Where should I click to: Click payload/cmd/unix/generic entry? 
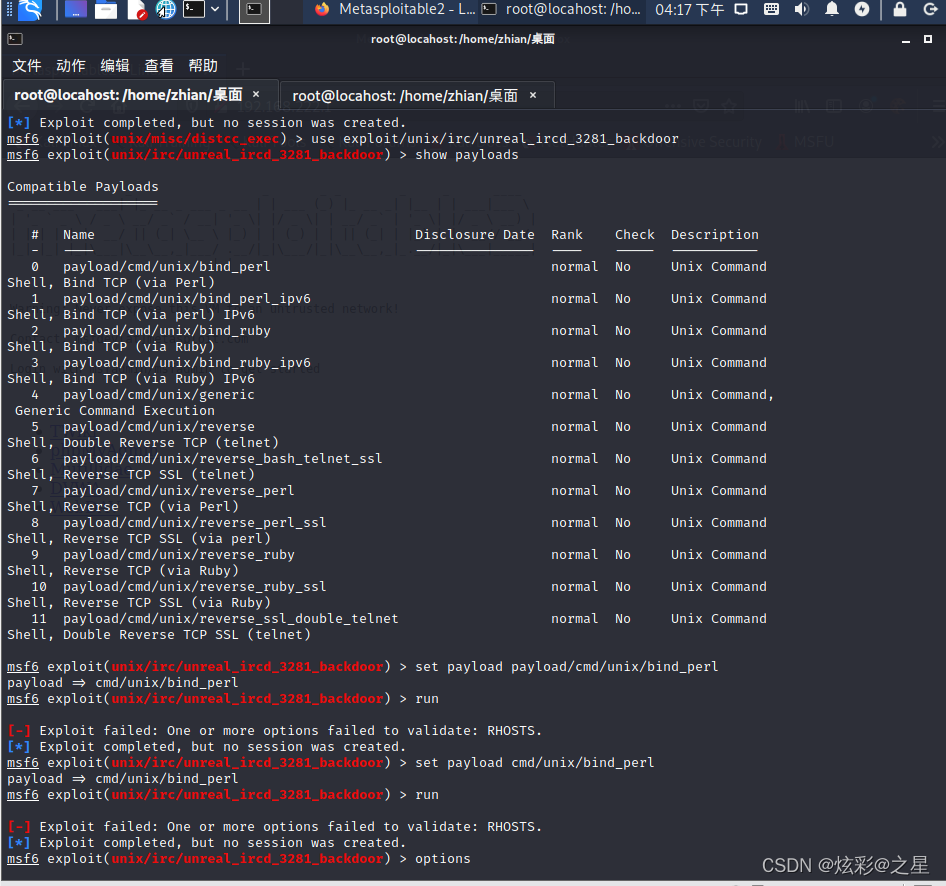(x=159, y=394)
